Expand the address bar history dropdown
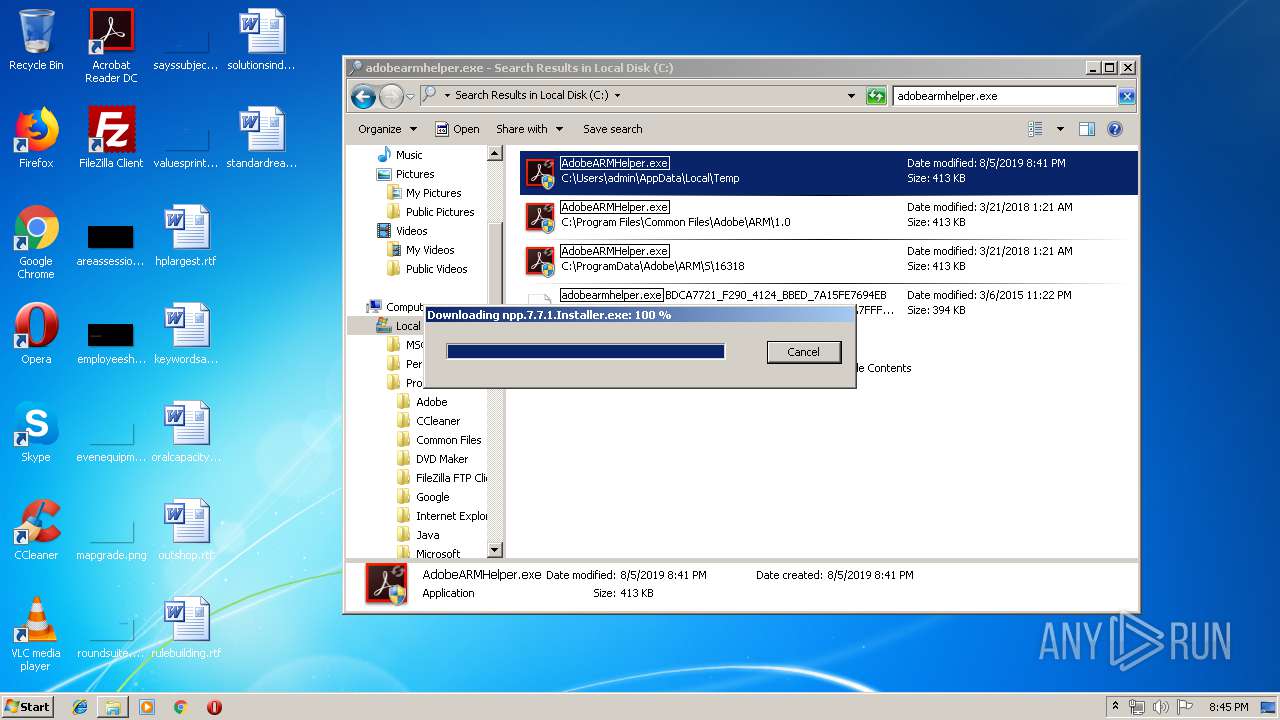The image size is (1280, 720). 851,96
